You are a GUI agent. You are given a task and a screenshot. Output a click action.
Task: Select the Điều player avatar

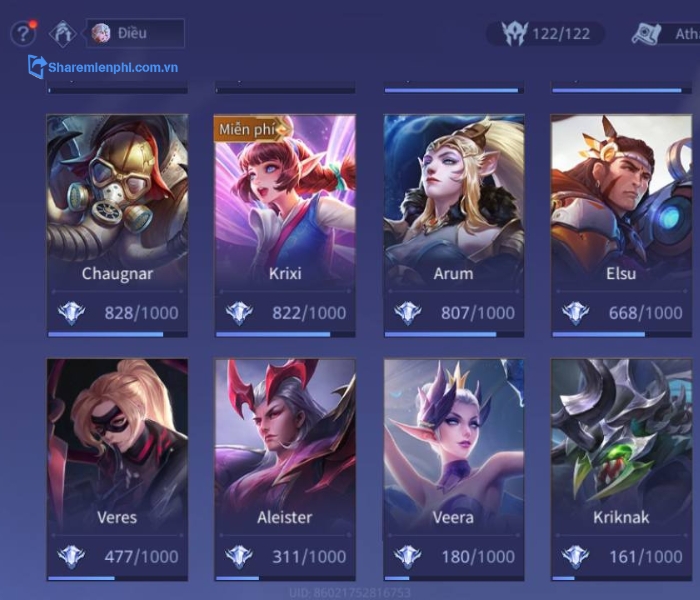[x=101, y=33]
